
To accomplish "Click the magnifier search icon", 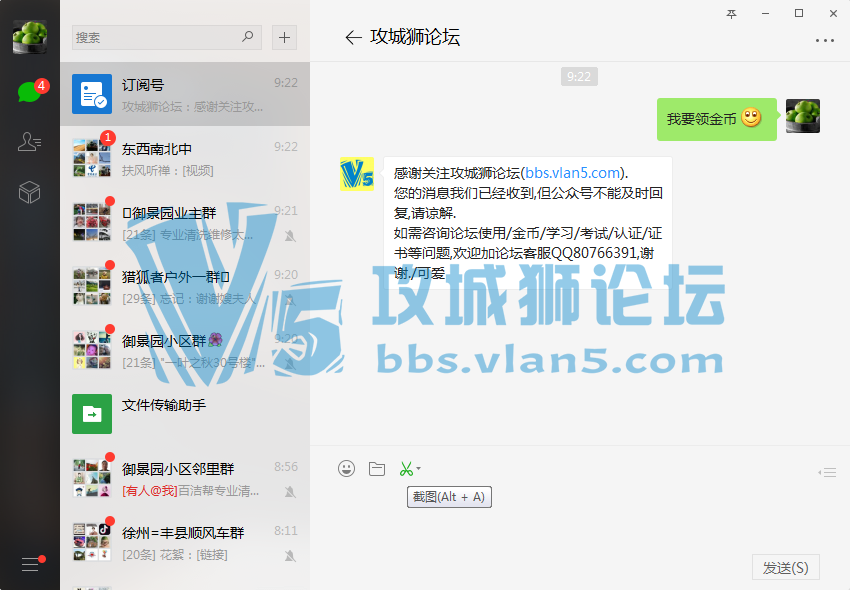I will point(248,37).
